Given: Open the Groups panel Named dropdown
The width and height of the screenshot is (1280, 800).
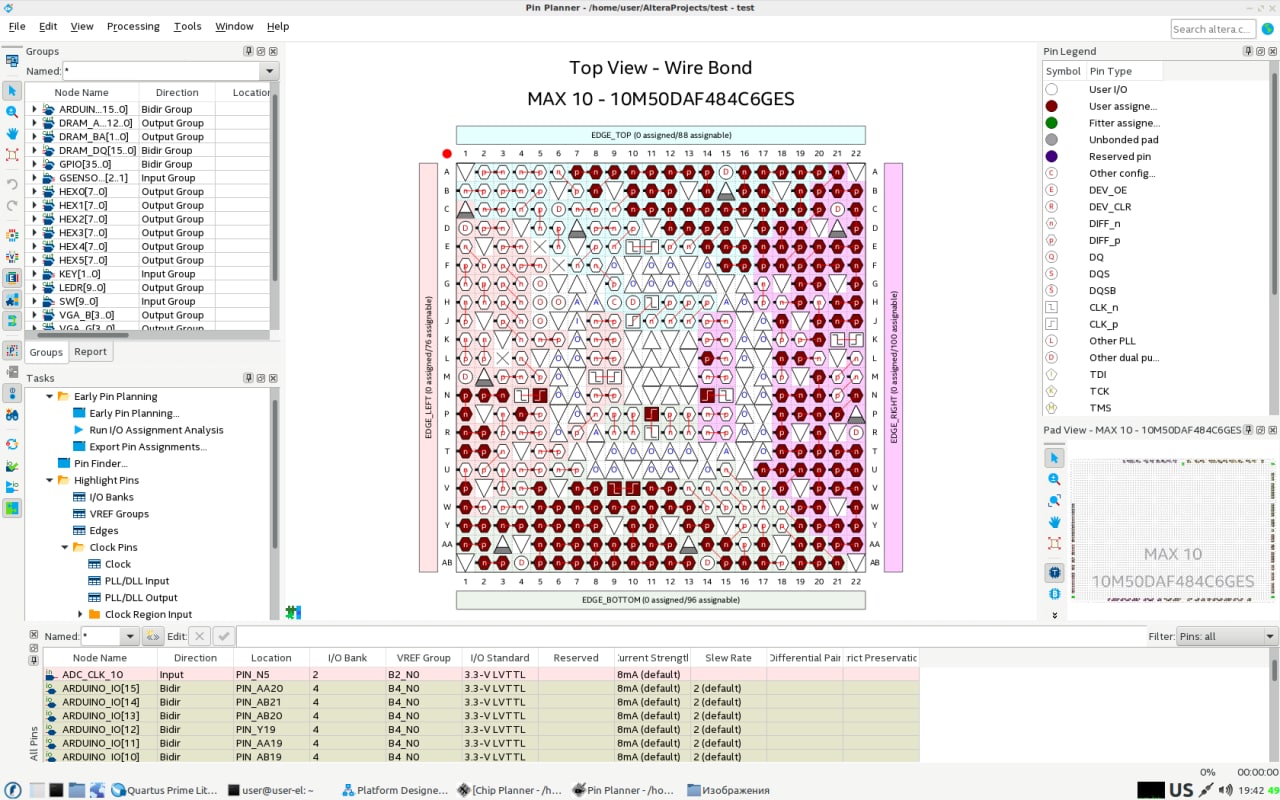Looking at the screenshot, I should click(268, 71).
